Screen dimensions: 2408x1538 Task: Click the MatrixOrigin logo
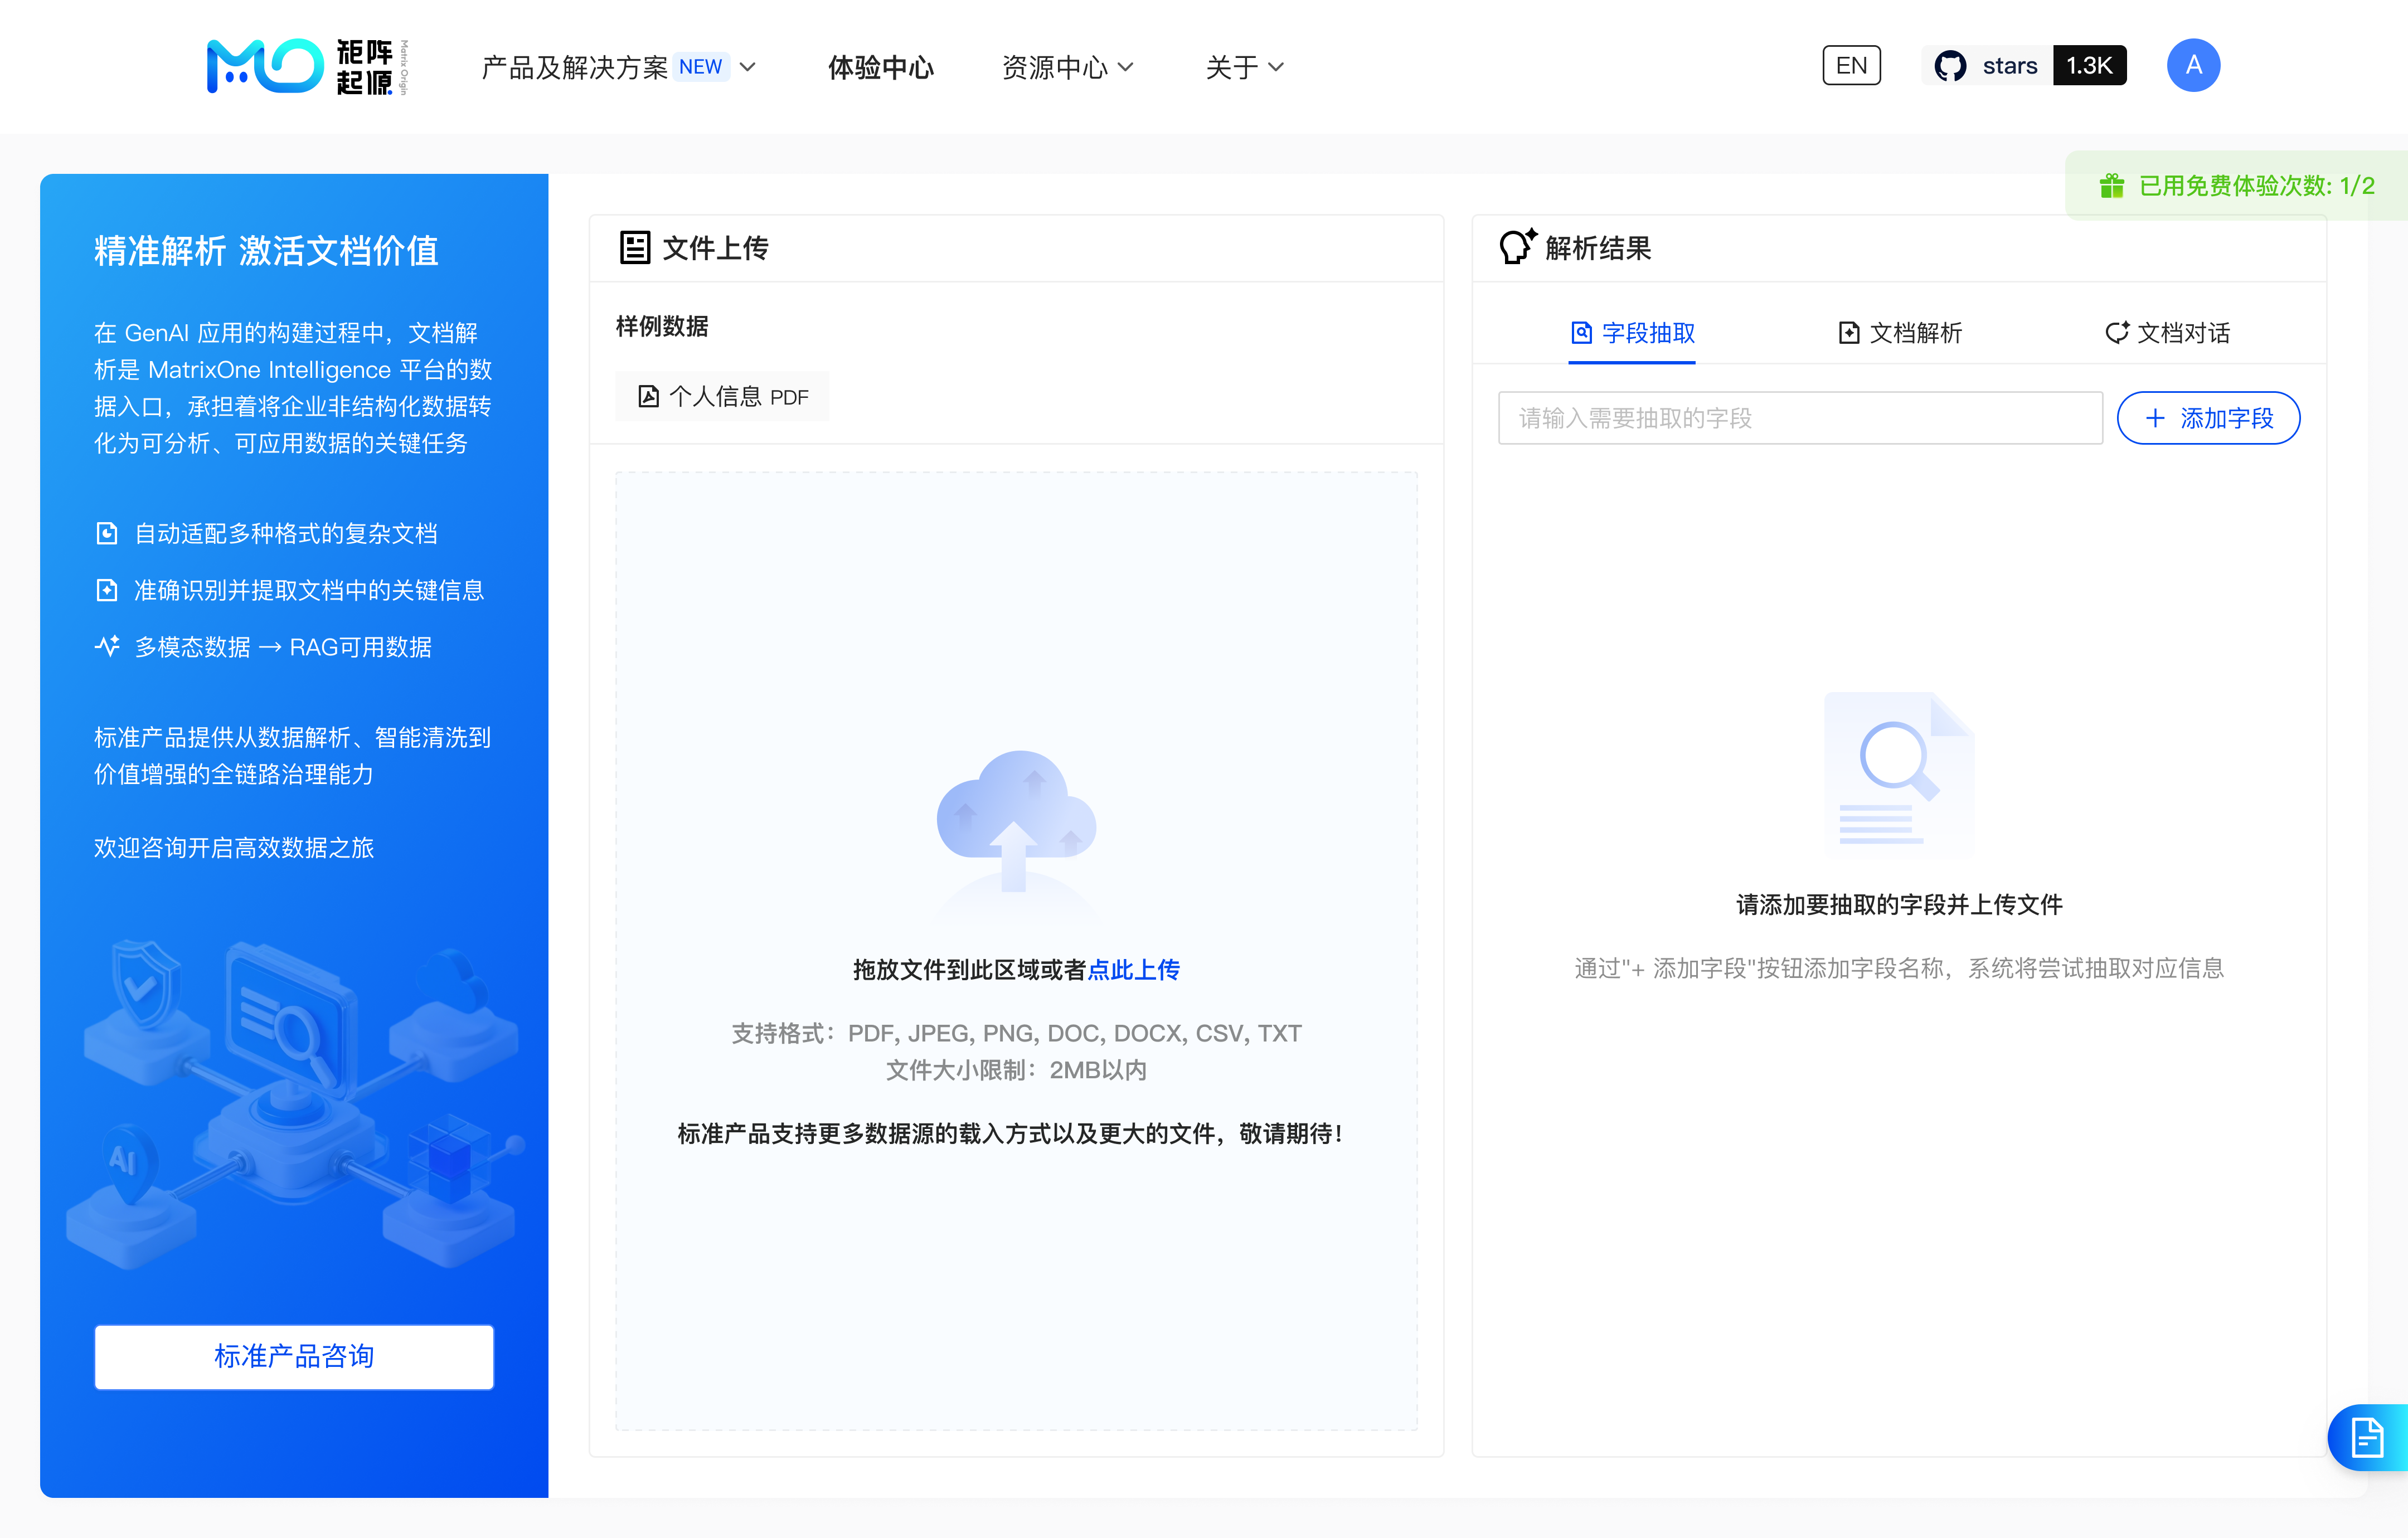pyautogui.click(x=305, y=66)
